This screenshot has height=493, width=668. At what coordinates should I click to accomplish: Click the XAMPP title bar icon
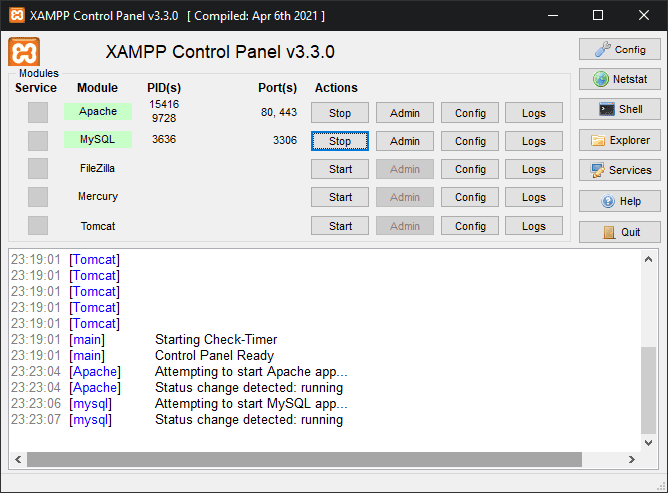17,15
